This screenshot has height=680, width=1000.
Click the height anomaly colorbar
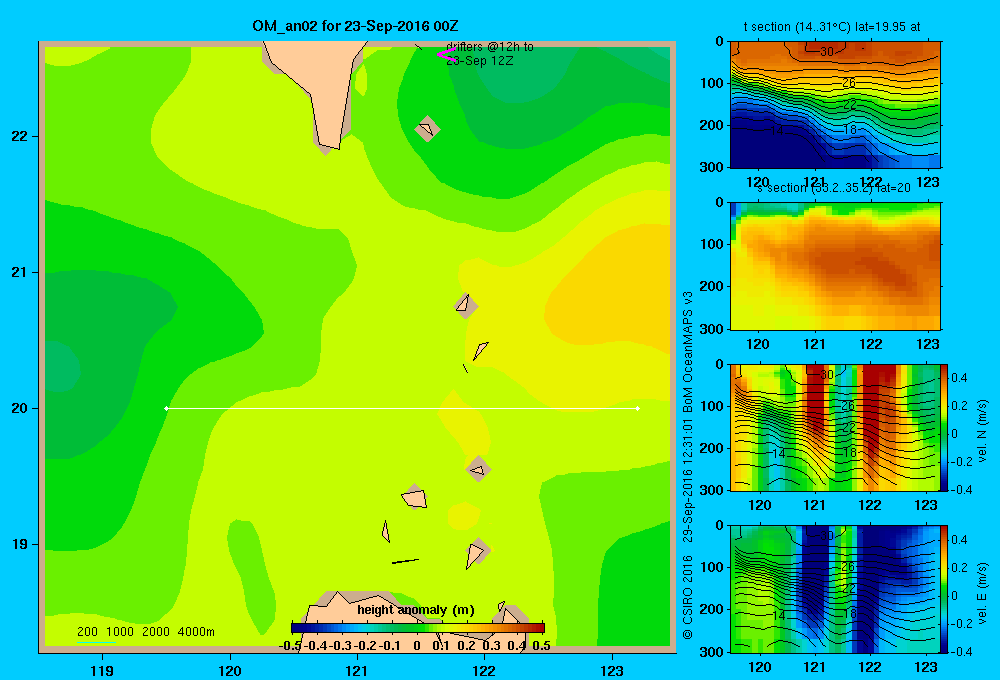[x=418, y=628]
